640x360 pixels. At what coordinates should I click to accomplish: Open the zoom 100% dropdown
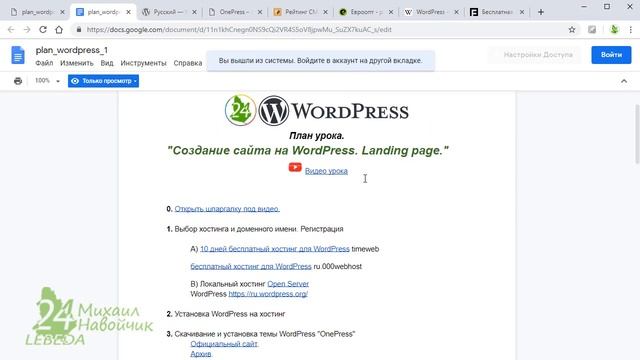pyautogui.click(x=47, y=81)
